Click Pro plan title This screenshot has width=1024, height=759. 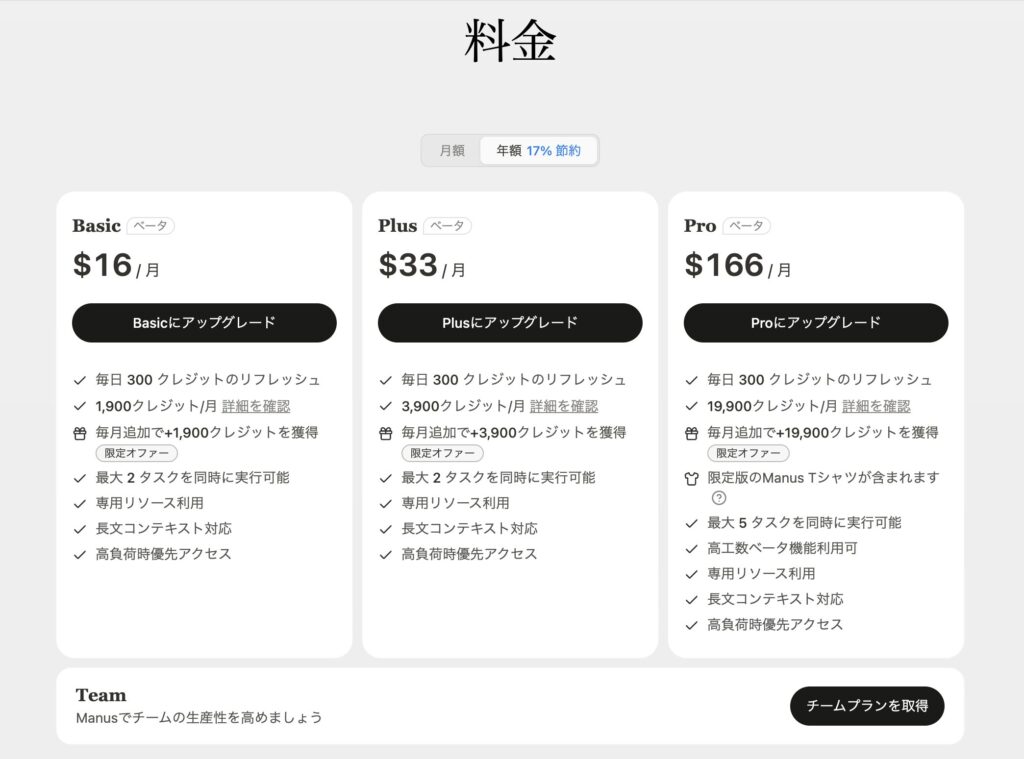click(x=700, y=226)
